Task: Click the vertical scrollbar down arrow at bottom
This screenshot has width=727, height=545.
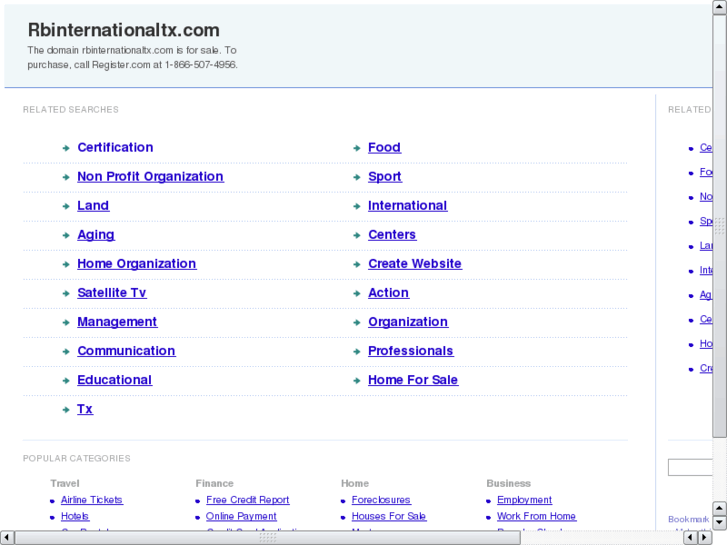Action: (719, 523)
